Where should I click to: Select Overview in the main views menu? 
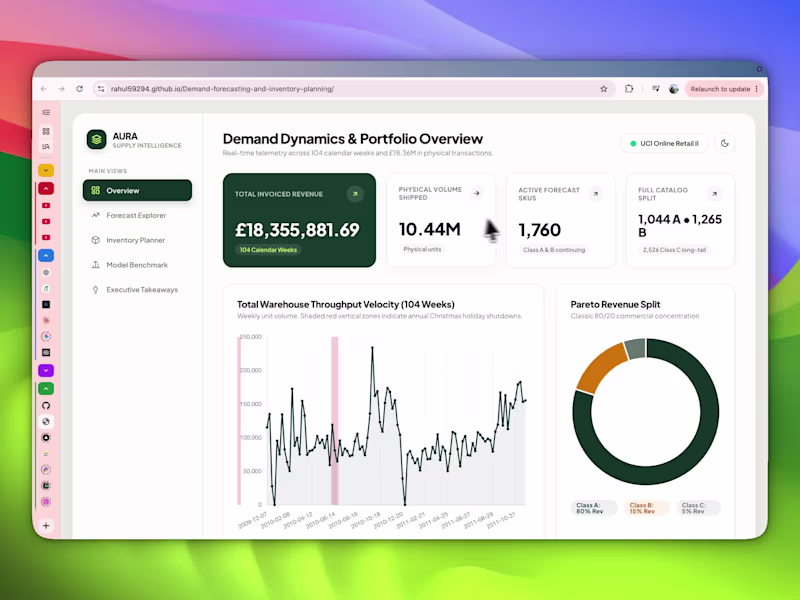point(137,190)
